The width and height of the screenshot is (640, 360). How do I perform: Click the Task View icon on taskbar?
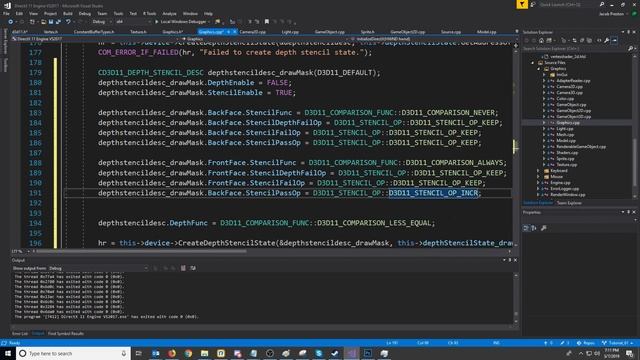[x=139, y=353]
